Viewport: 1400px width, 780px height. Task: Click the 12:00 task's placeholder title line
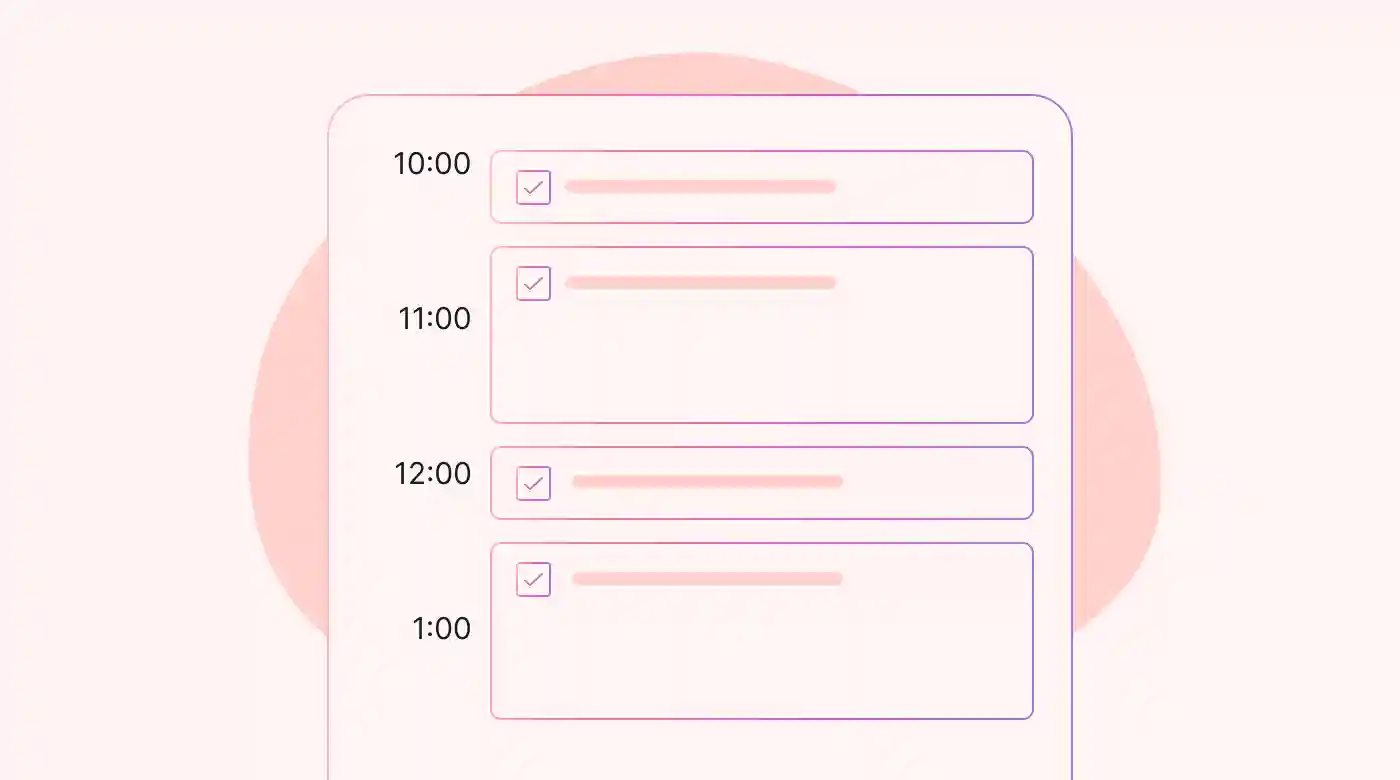pos(707,481)
